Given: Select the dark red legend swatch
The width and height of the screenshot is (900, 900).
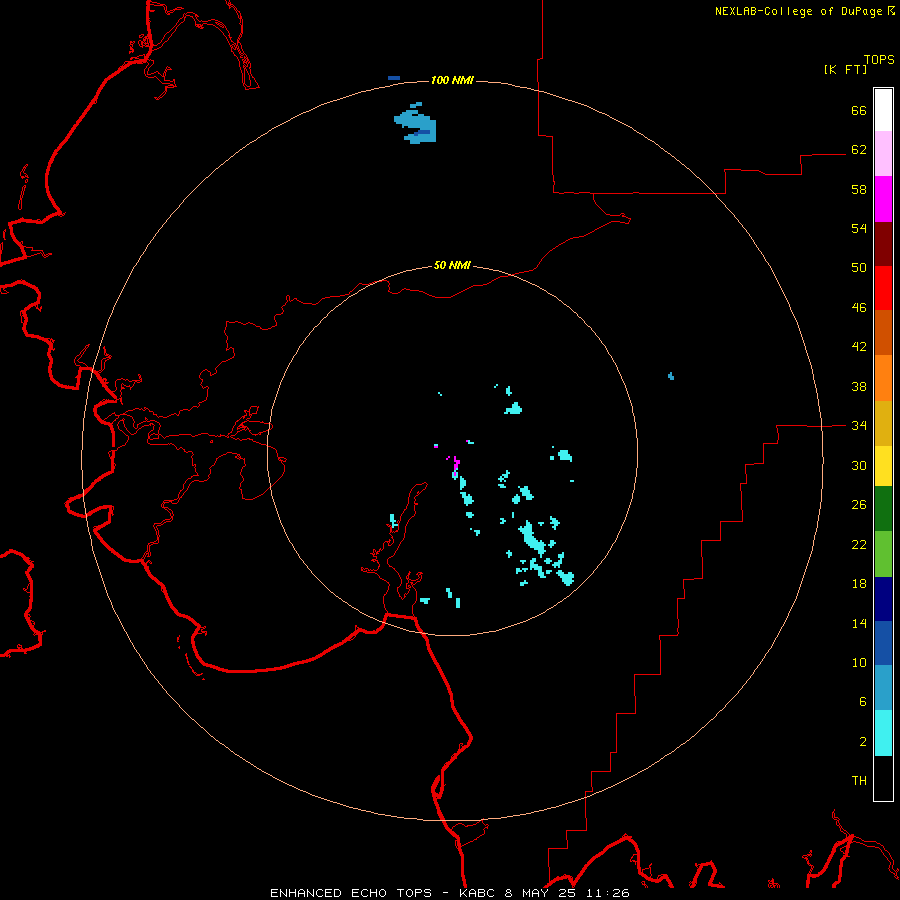Looking at the screenshot, I should (x=883, y=243).
